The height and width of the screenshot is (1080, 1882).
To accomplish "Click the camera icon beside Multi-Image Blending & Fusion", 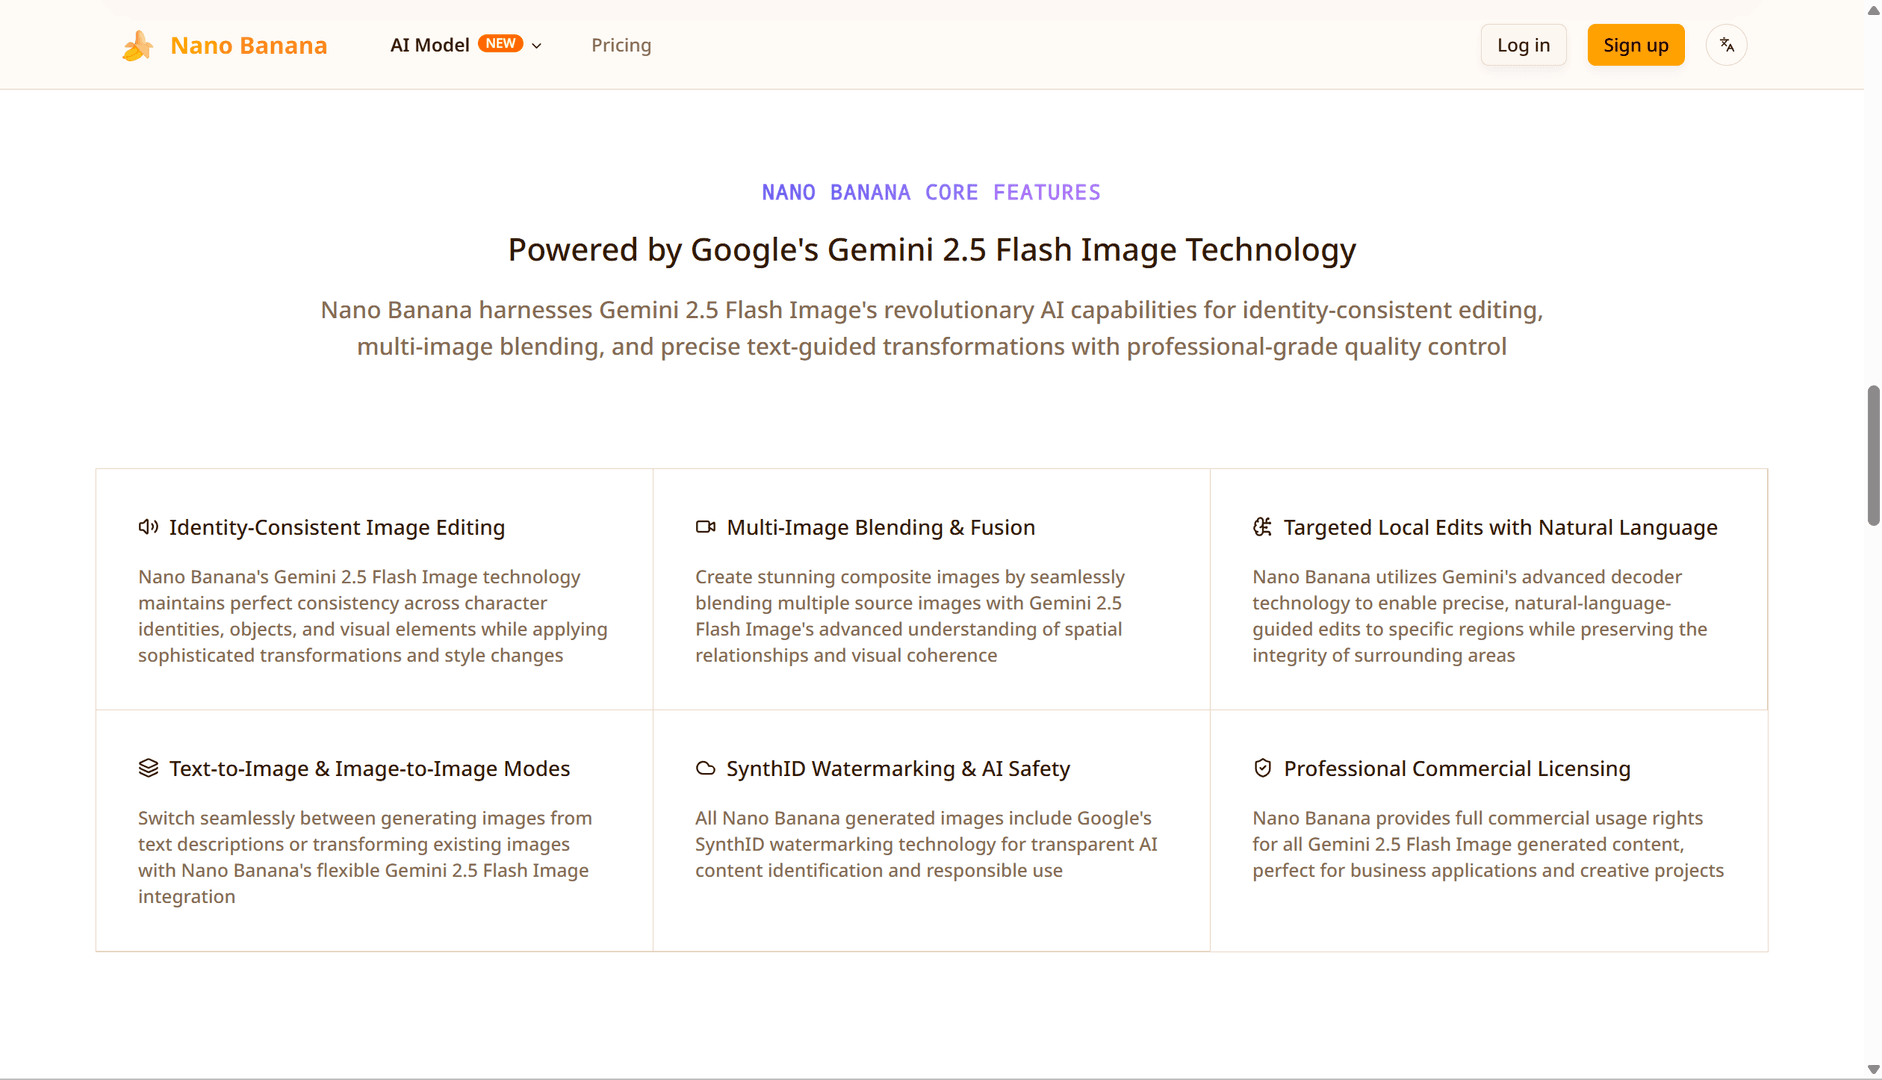I will click(x=706, y=527).
